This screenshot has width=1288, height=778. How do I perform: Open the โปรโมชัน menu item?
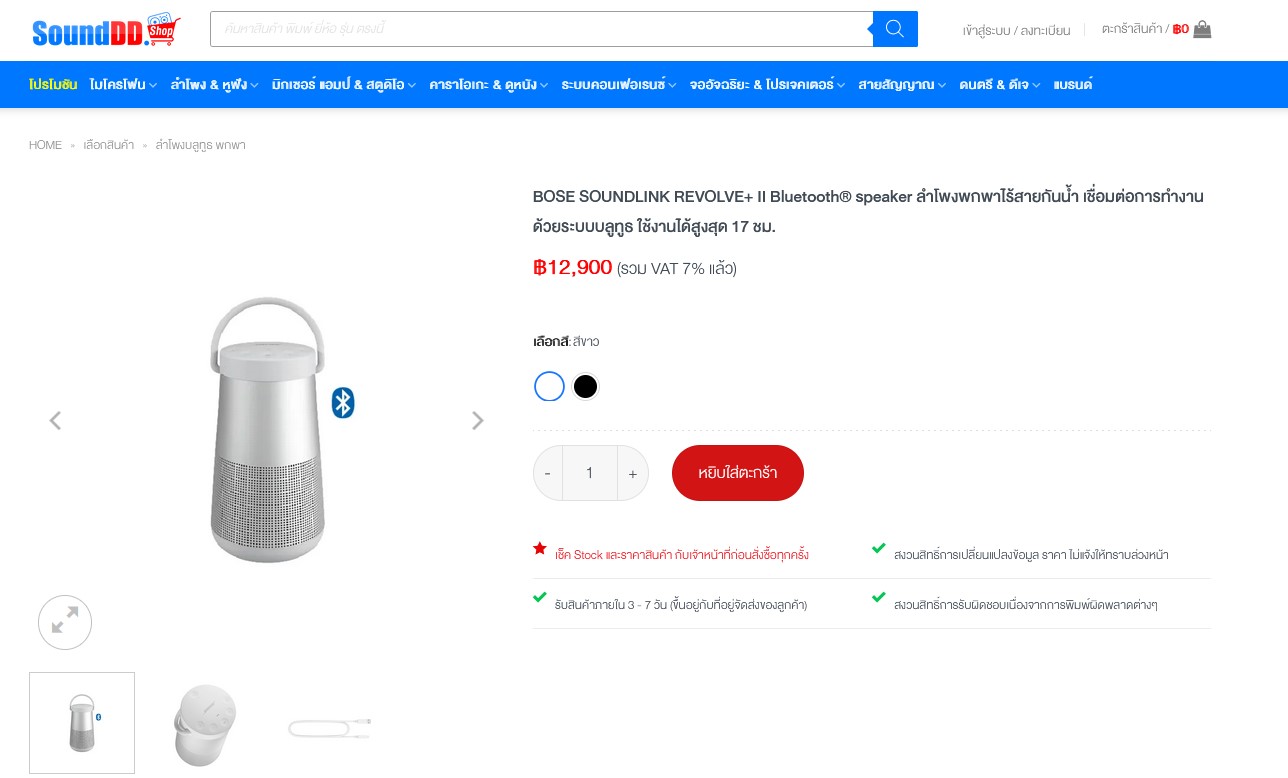click(53, 85)
